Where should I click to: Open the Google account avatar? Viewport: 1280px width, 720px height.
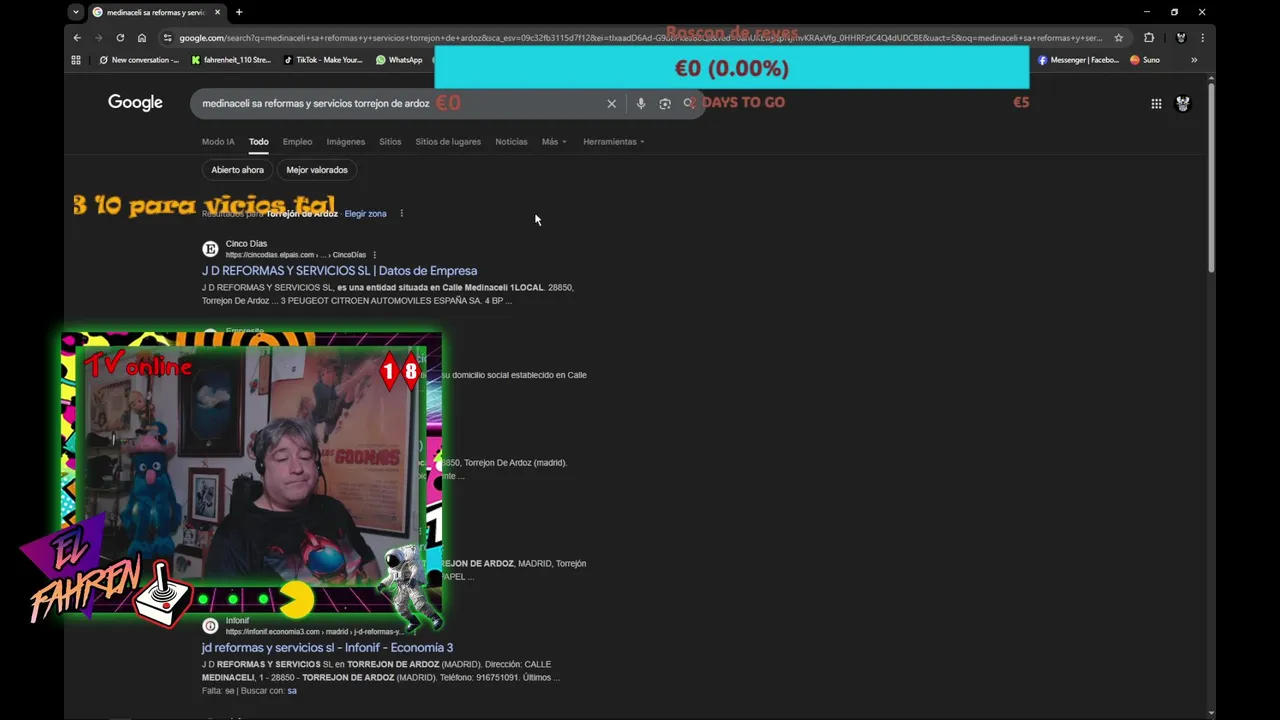click(1183, 103)
